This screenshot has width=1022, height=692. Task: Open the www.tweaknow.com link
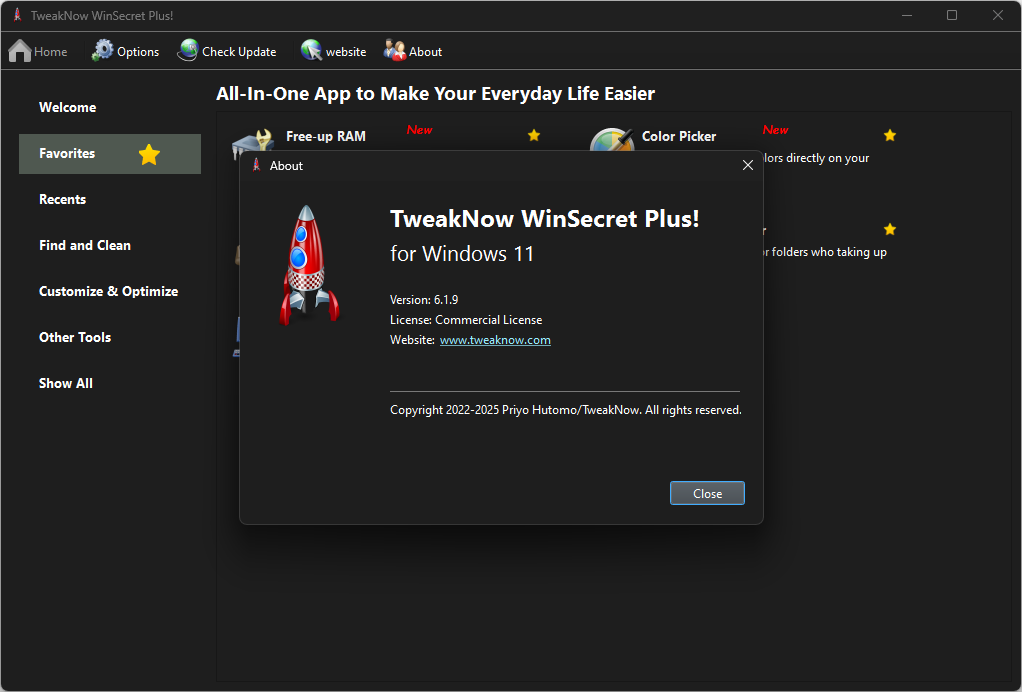tap(495, 340)
